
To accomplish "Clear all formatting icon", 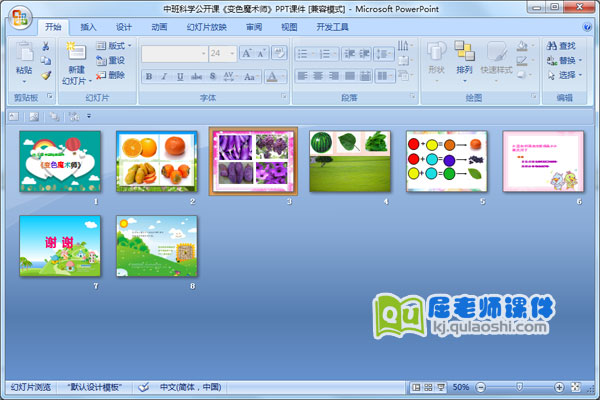I will pos(279,53).
